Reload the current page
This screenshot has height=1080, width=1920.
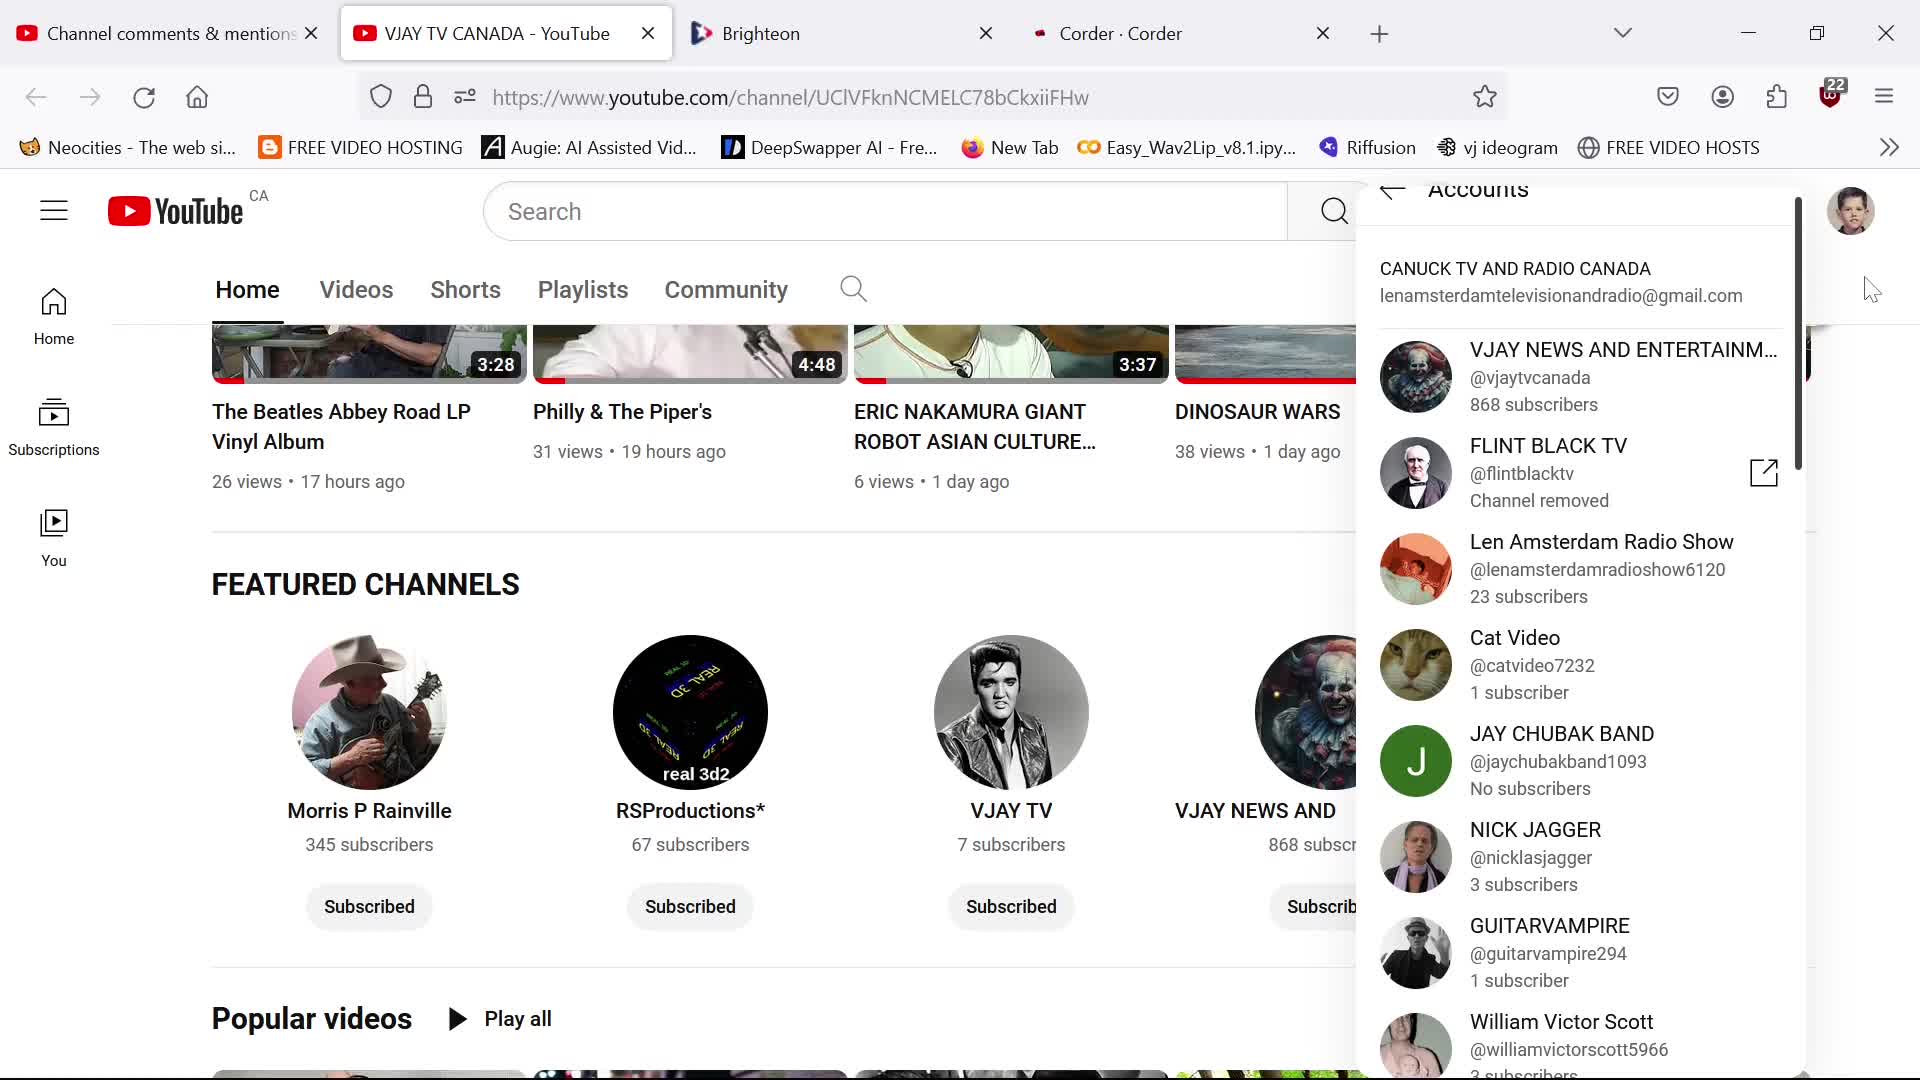pos(144,97)
